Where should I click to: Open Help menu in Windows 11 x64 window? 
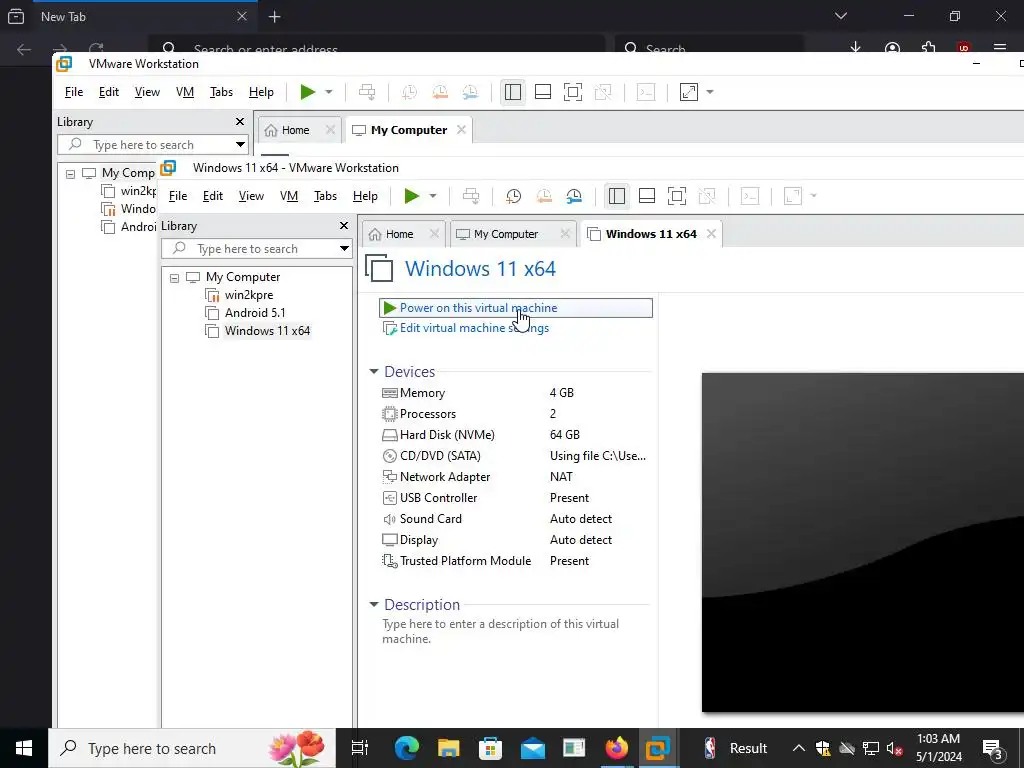[x=365, y=196]
